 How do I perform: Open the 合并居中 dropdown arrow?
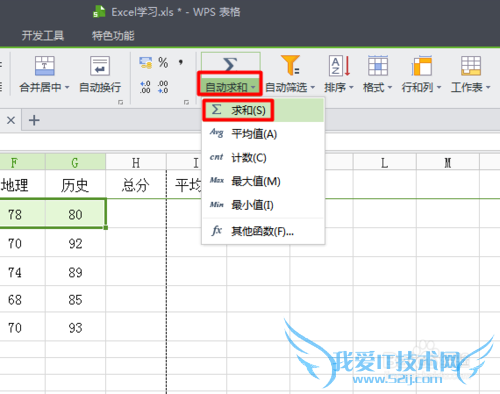(x=67, y=87)
